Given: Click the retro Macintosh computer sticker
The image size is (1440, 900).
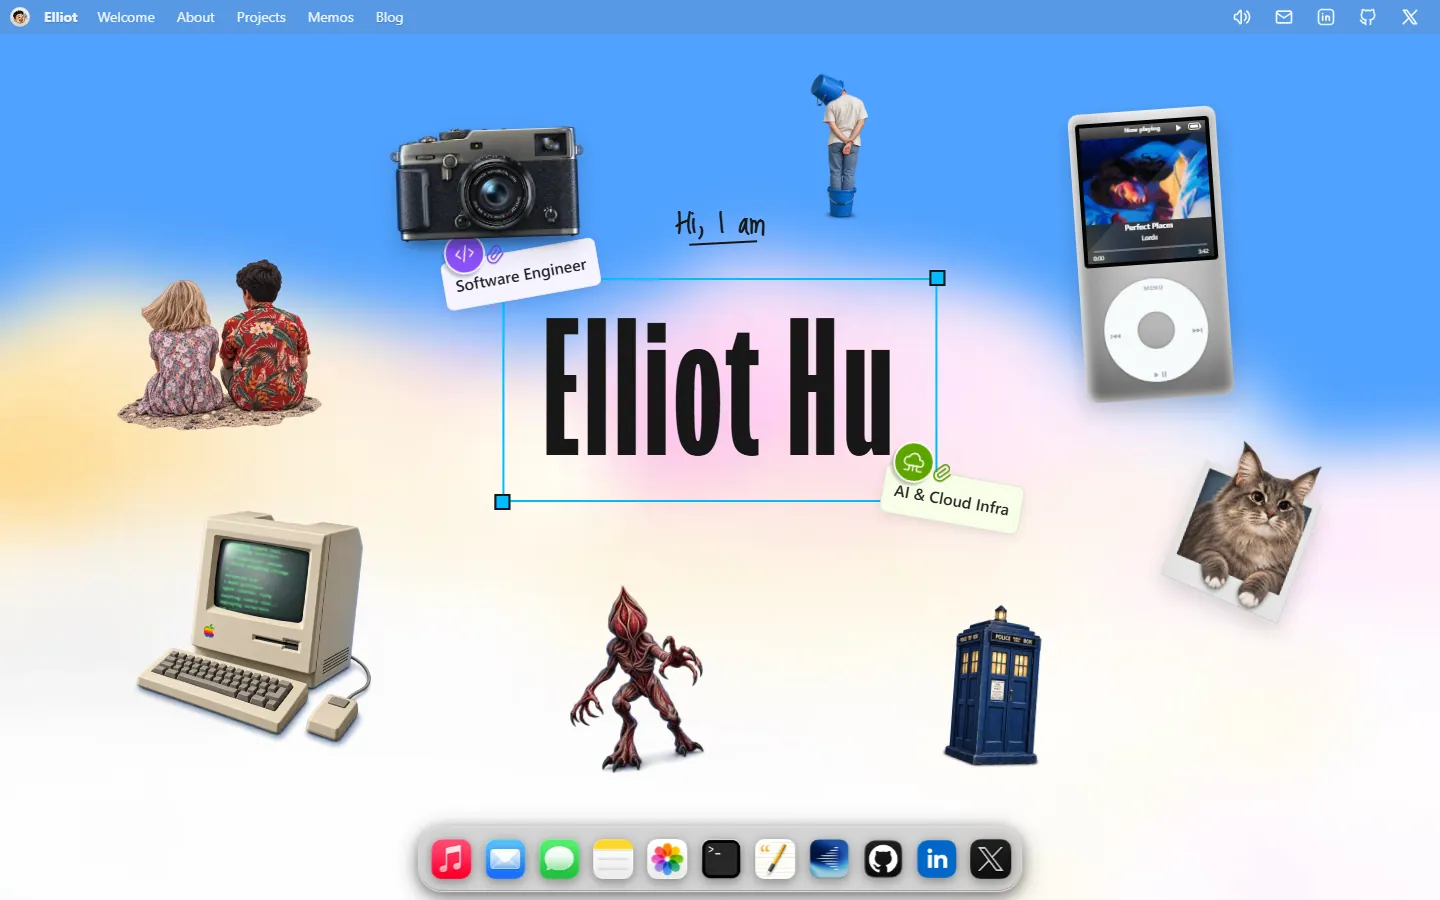Looking at the screenshot, I should 254,628.
